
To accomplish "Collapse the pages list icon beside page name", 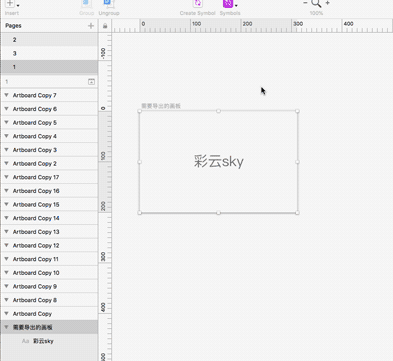I will click(x=91, y=82).
